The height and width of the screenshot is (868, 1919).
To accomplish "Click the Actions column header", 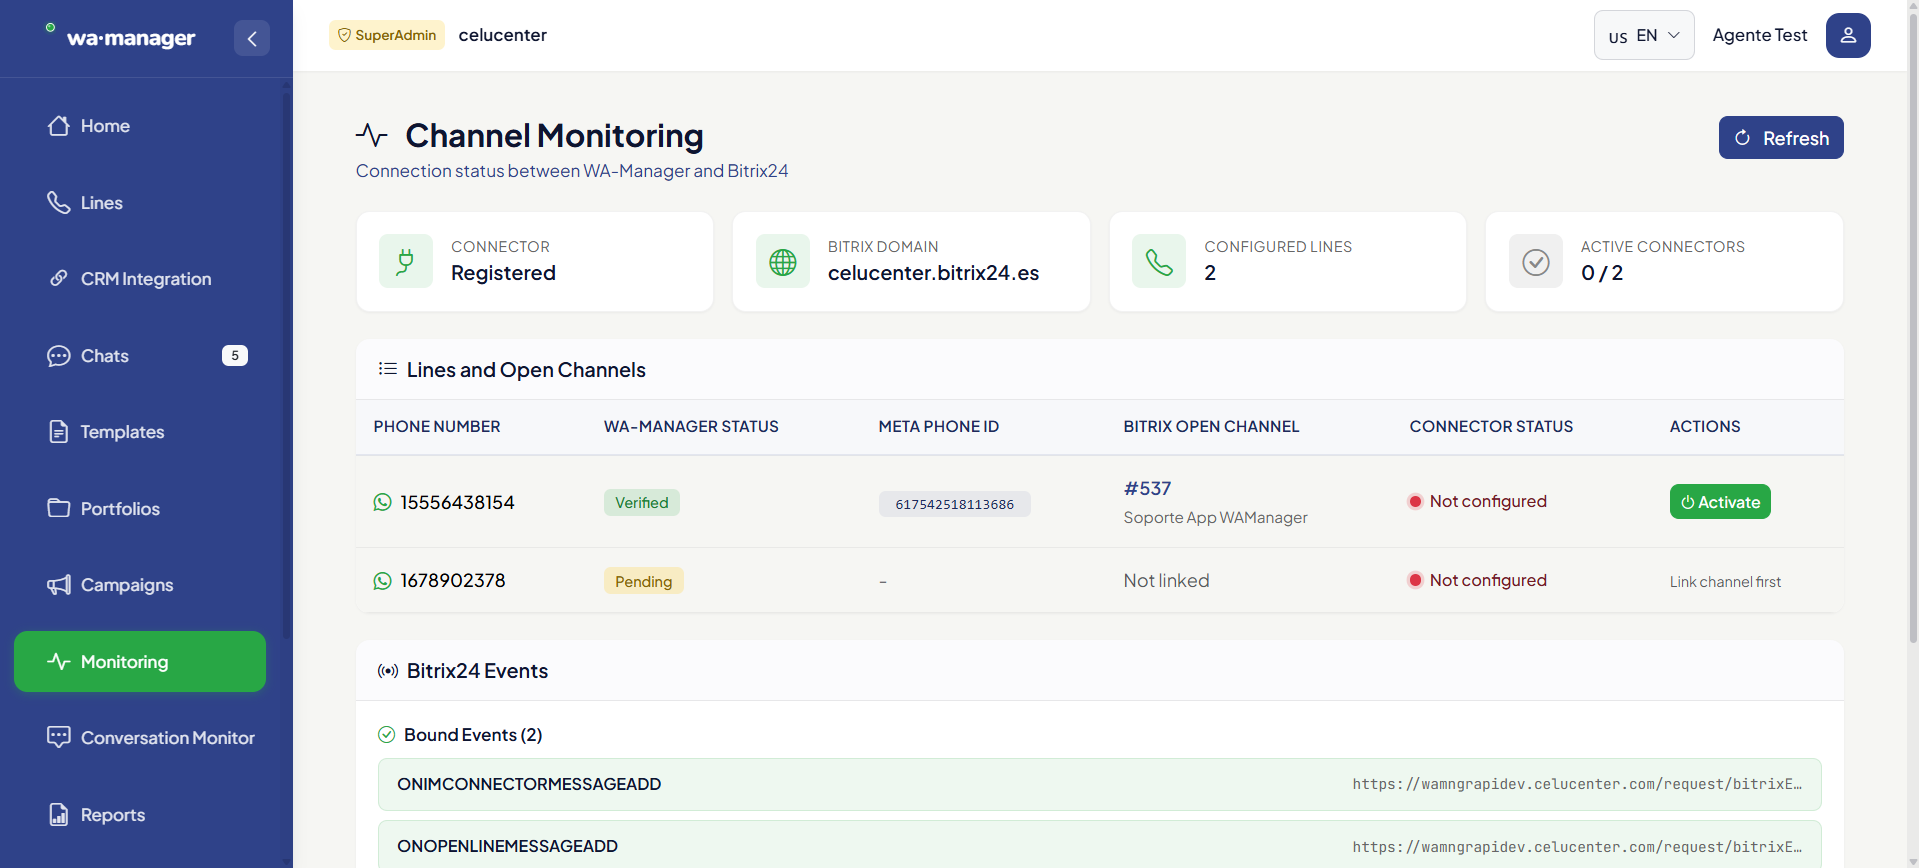I will [x=1705, y=427].
